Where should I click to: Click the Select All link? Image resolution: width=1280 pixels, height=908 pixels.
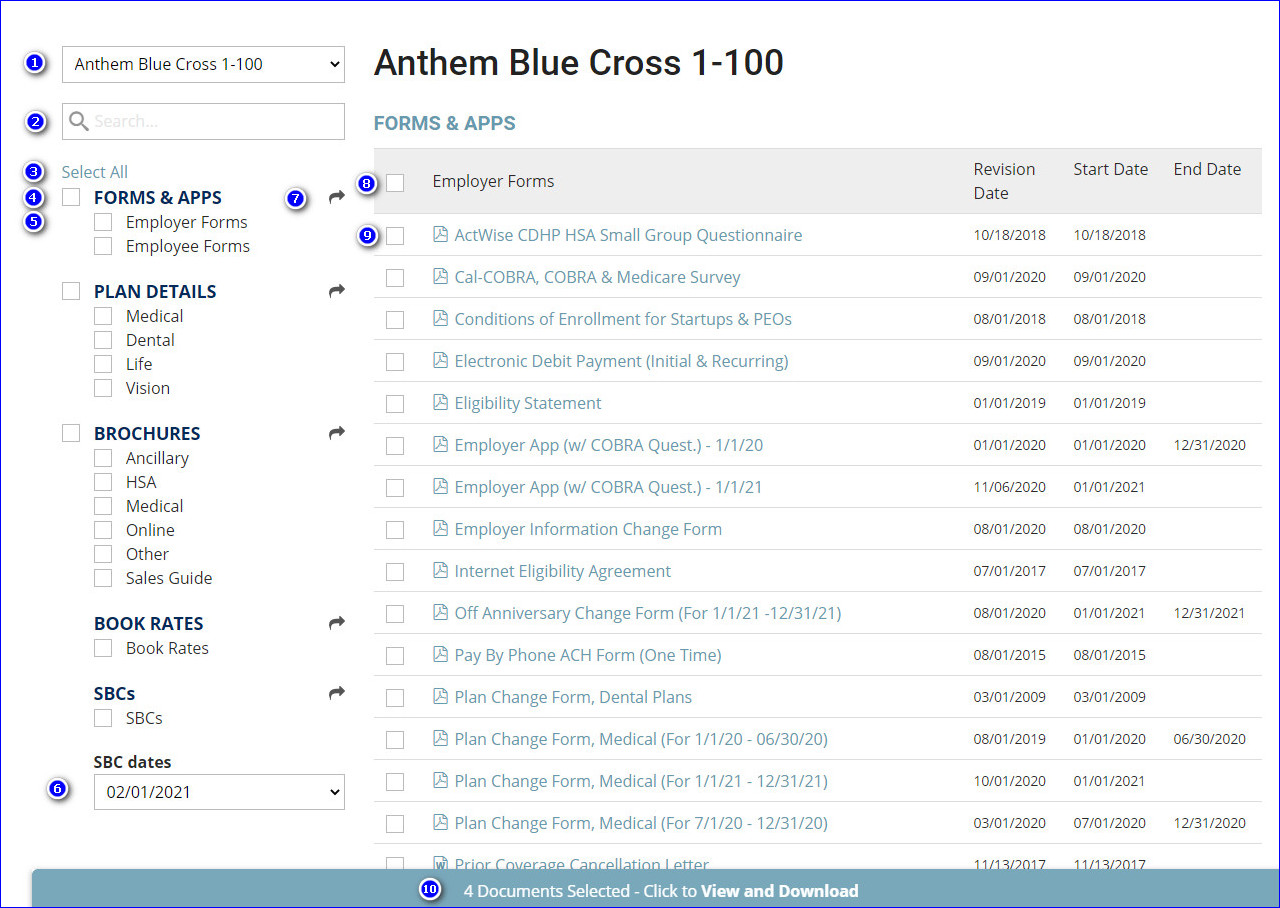click(x=95, y=172)
